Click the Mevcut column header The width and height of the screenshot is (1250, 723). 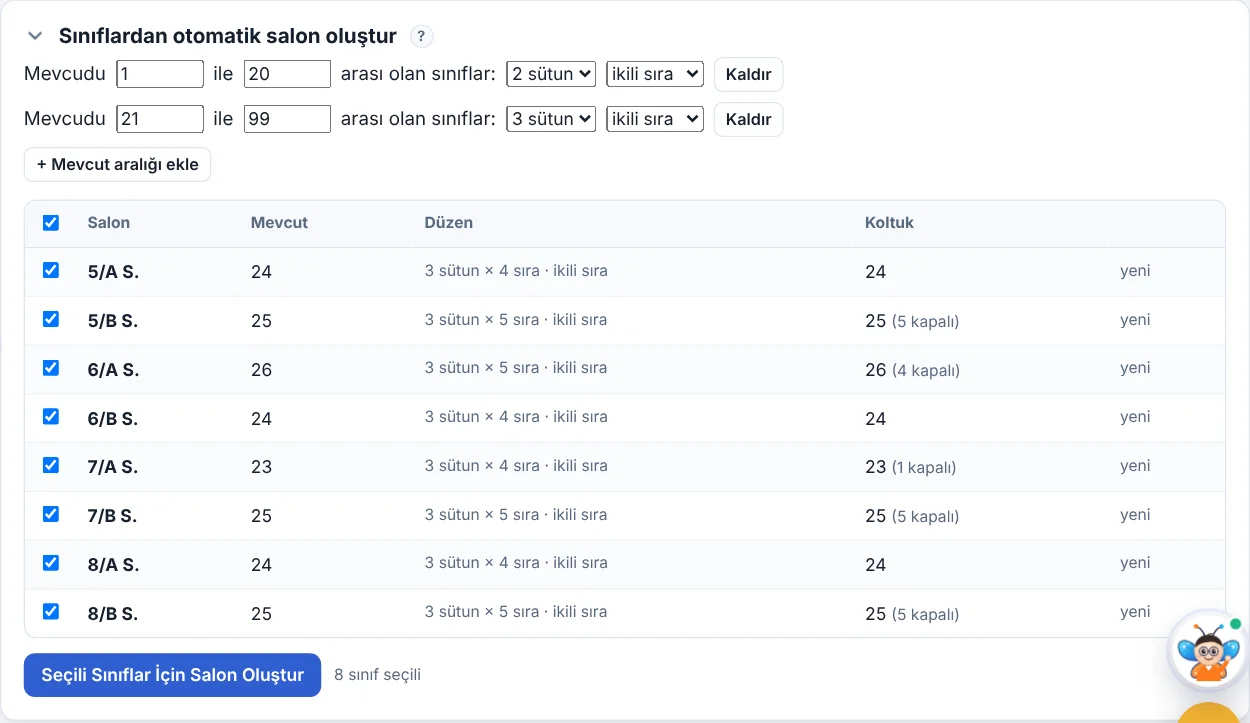(x=279, y=223)
